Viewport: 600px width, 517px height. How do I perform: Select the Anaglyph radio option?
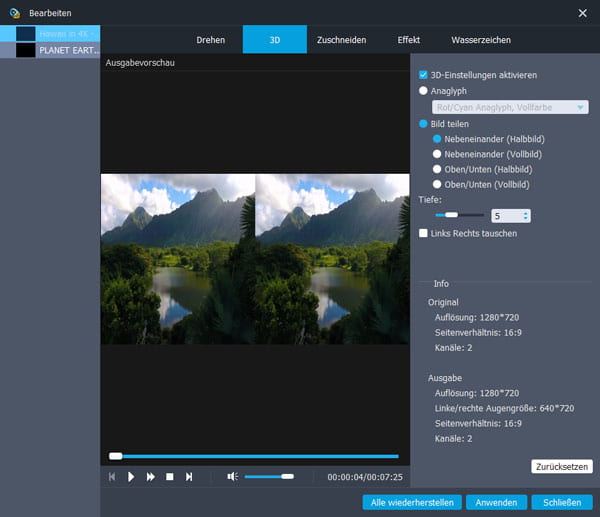(424, 91)
